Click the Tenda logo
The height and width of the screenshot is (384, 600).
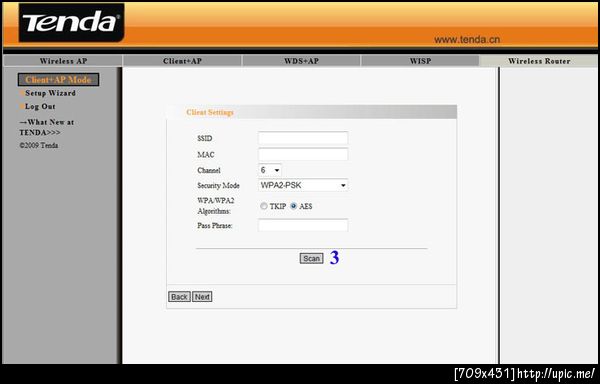(x=71, y=23)
